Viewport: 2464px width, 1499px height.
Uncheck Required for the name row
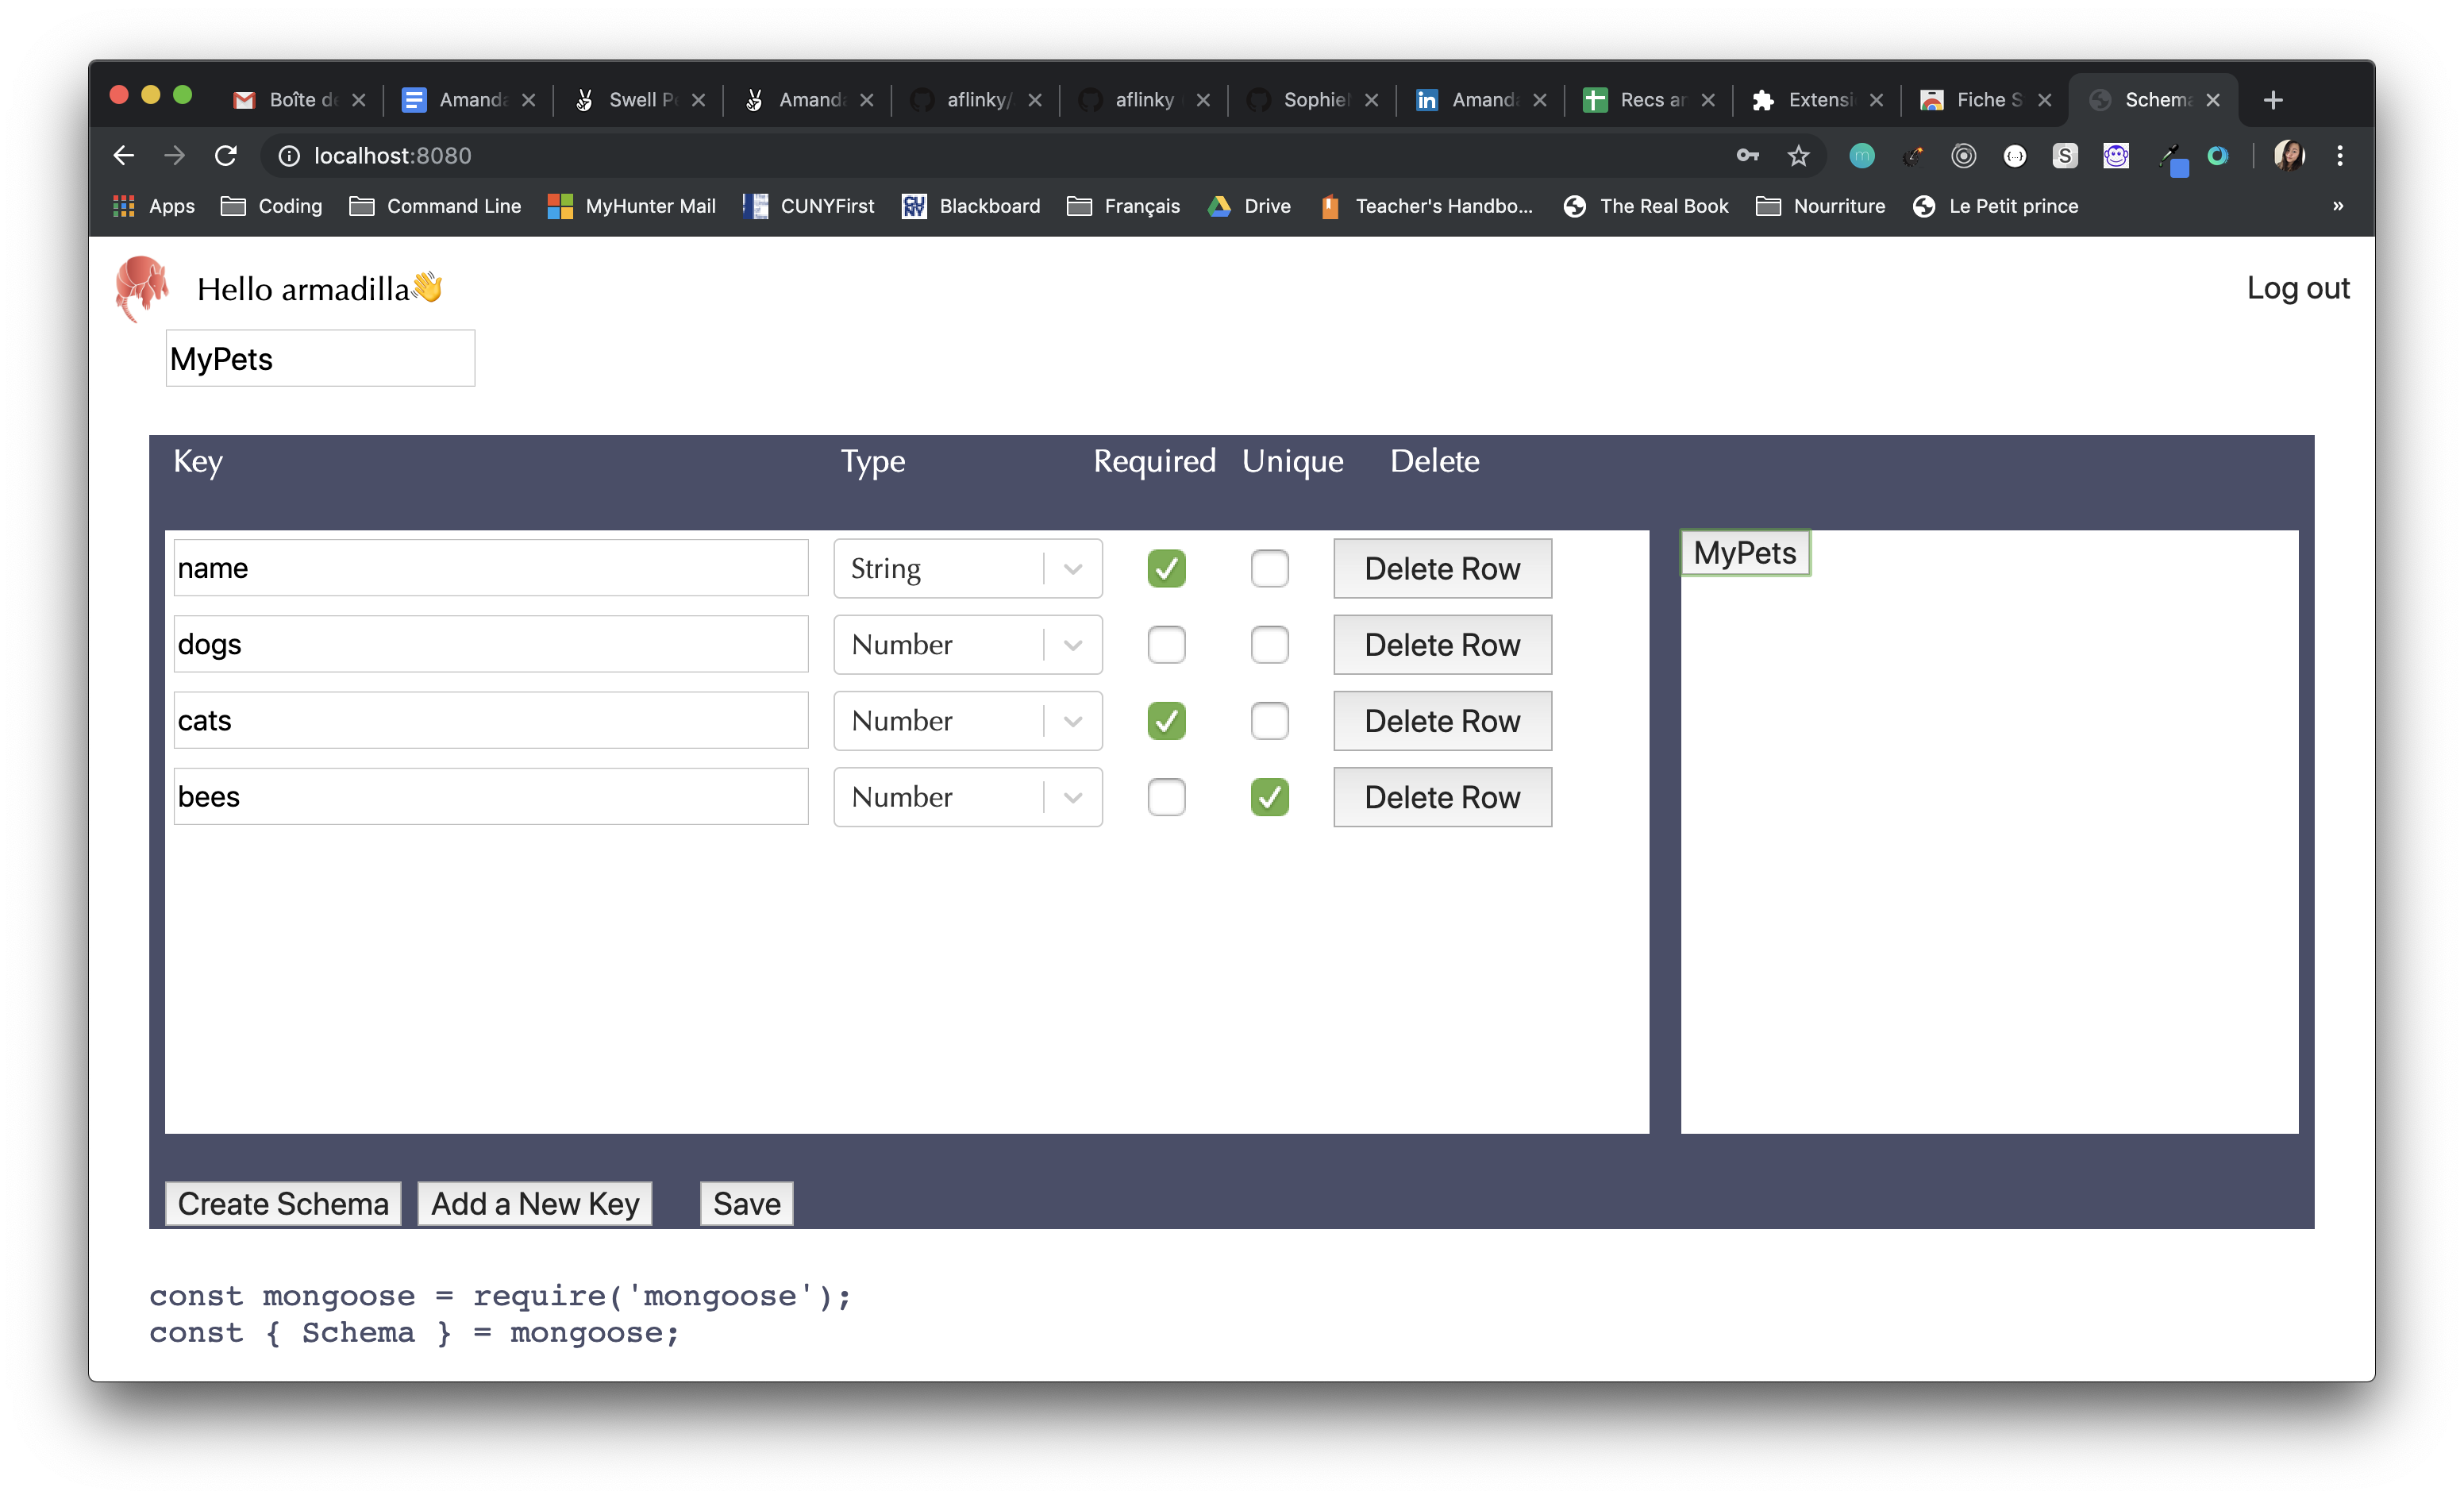[x=1166, y=568]
